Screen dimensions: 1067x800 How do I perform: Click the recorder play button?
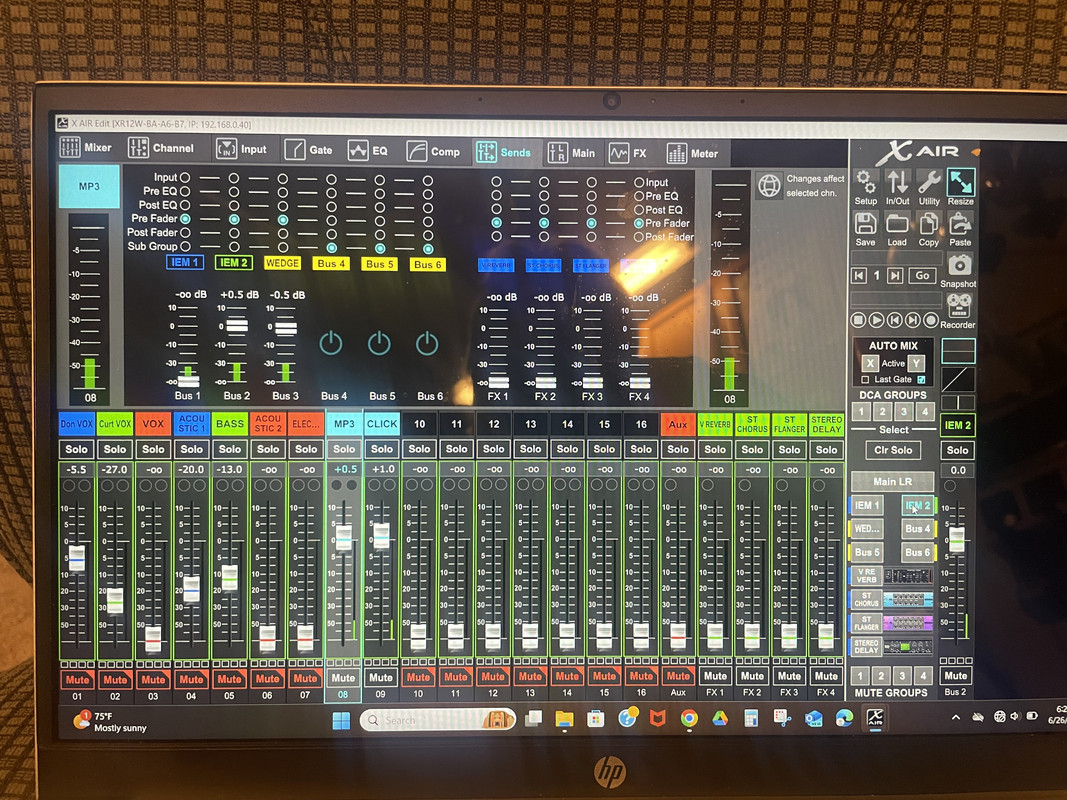(876, 319)
